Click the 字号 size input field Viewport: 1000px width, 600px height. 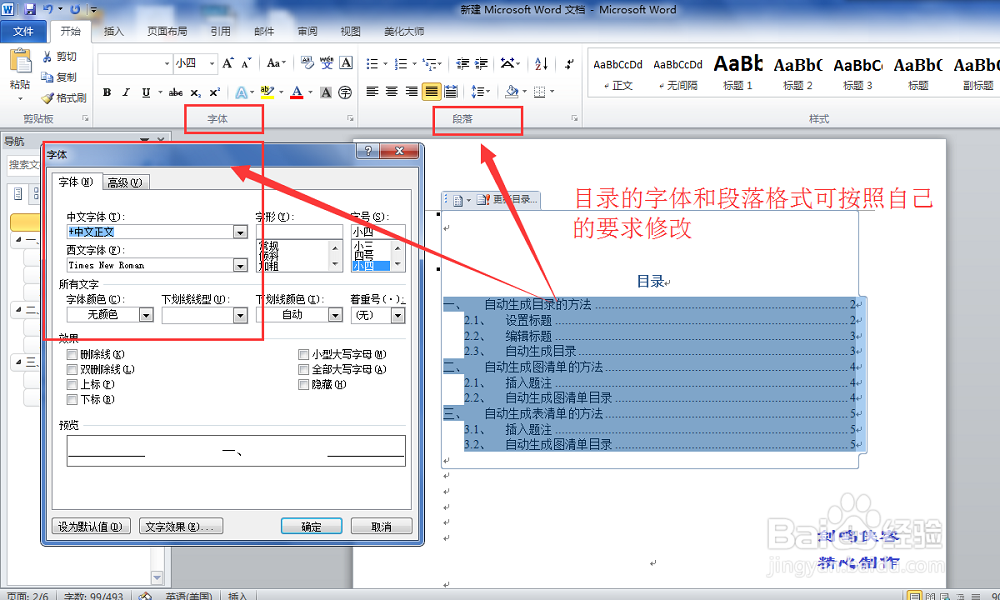(378, 231)
